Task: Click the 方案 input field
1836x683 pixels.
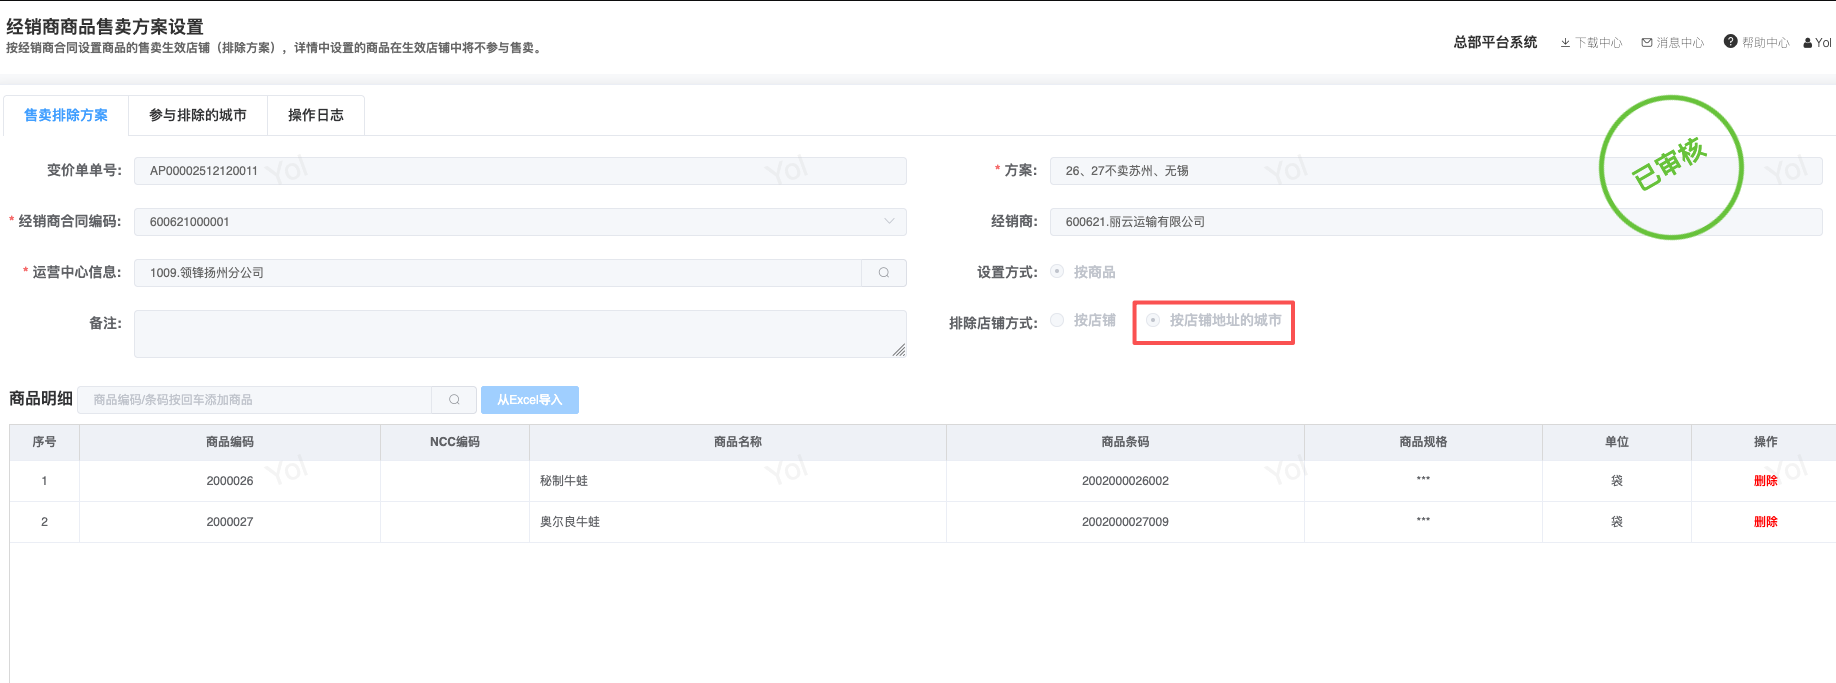Action: [1436, 171]
